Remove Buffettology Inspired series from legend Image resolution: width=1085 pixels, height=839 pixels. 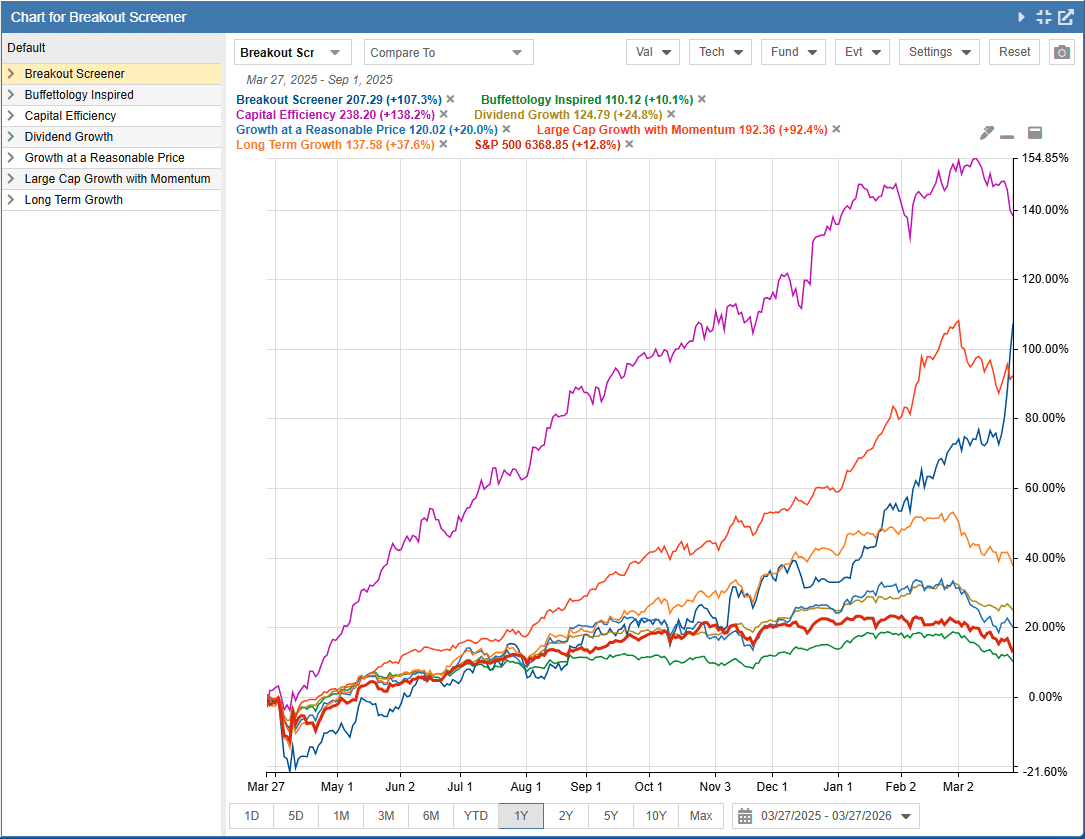click(x=702, y=99)
